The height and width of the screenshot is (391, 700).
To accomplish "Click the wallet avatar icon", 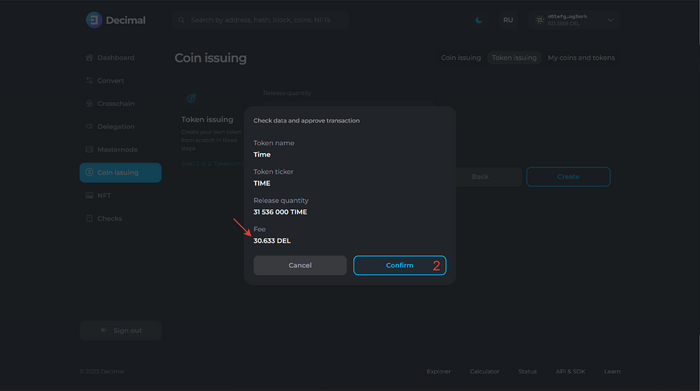I will point(540,20).
